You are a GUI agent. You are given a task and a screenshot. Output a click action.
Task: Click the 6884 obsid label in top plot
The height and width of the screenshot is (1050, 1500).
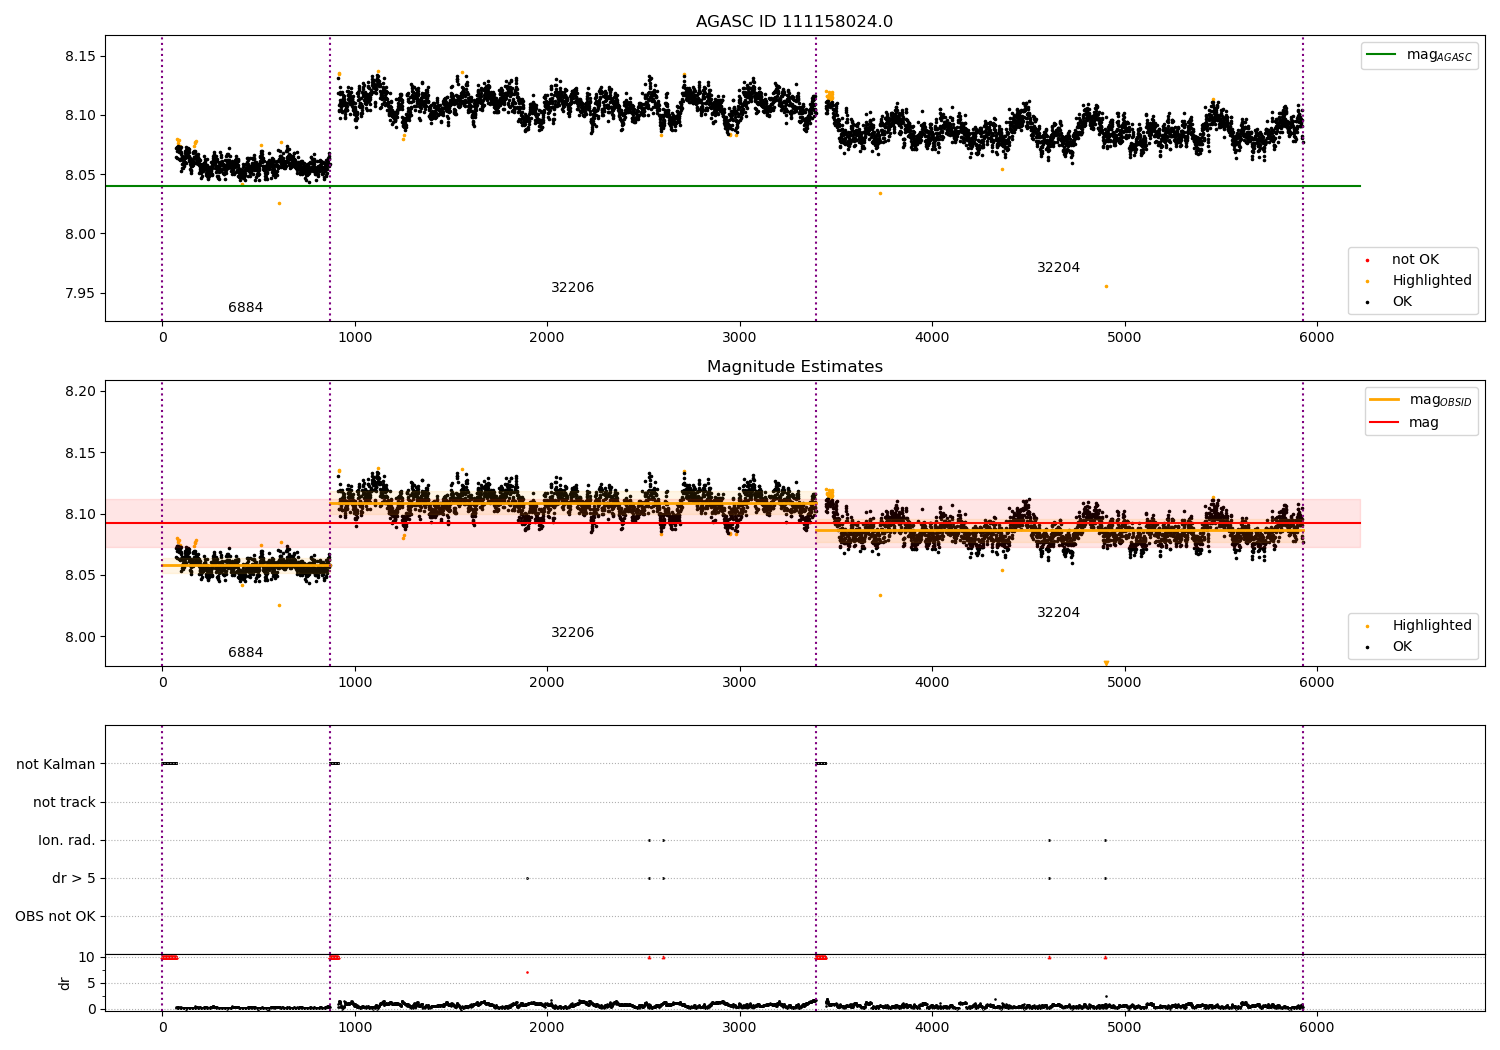click(x=245, y=308)
